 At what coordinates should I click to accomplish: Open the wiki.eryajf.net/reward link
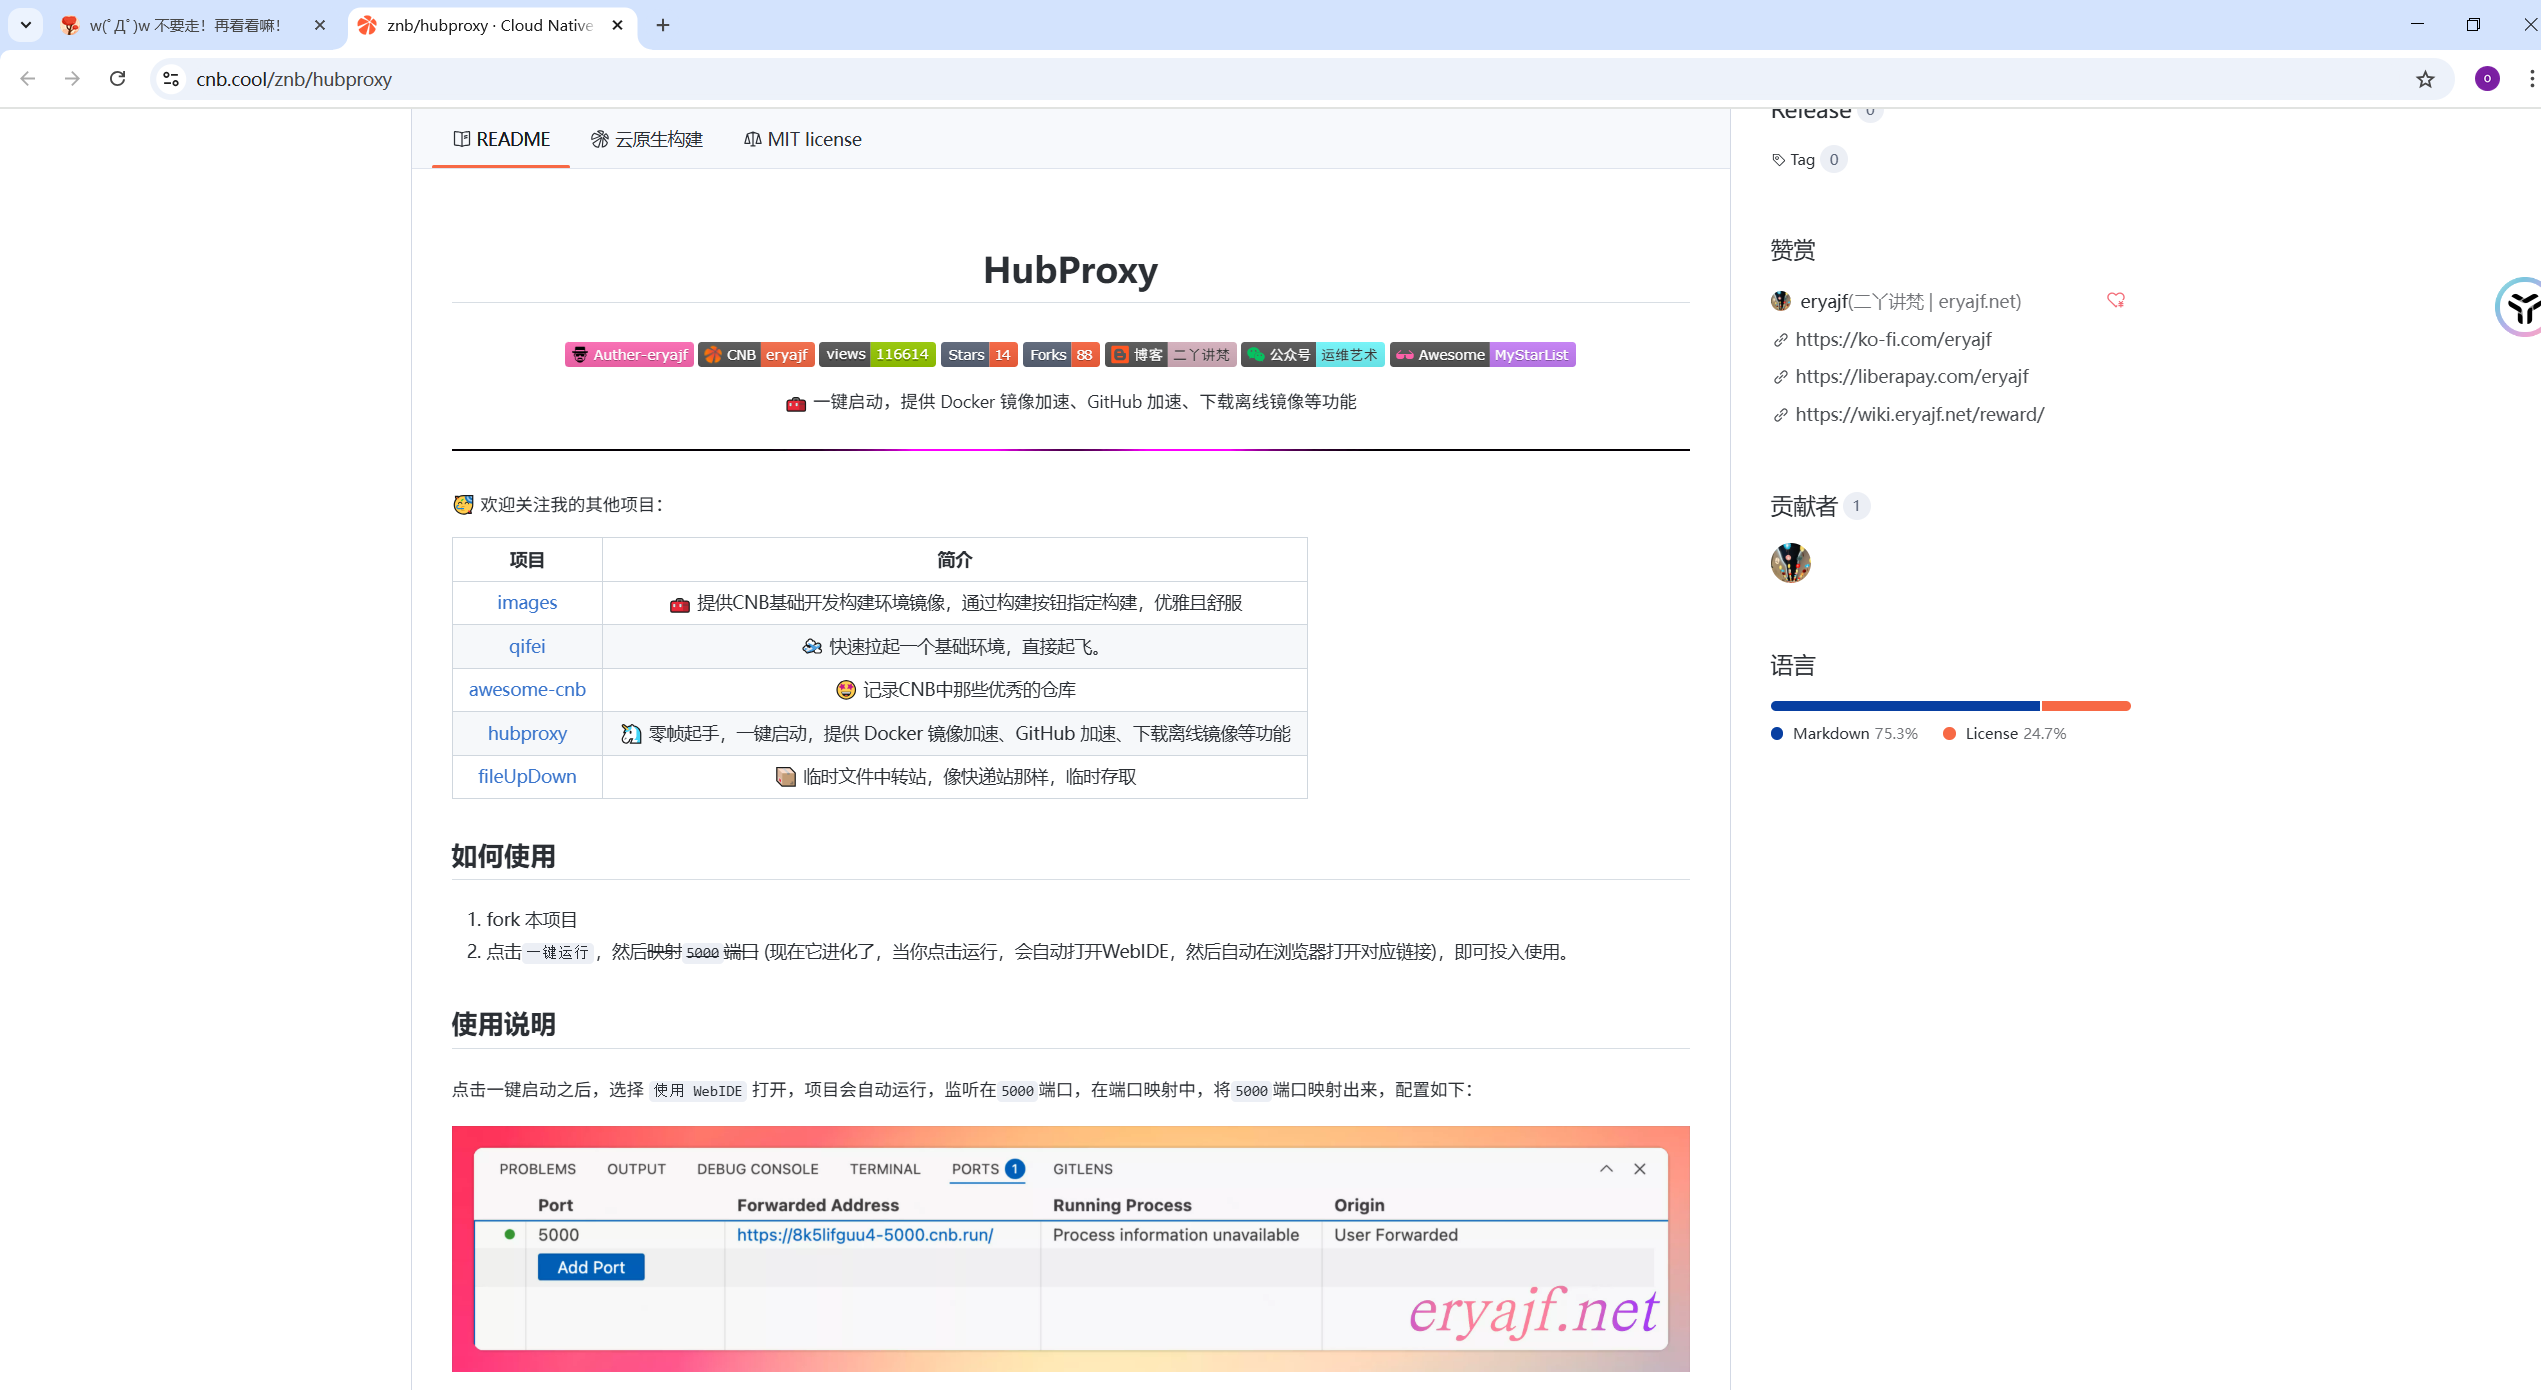(1919, 414)
